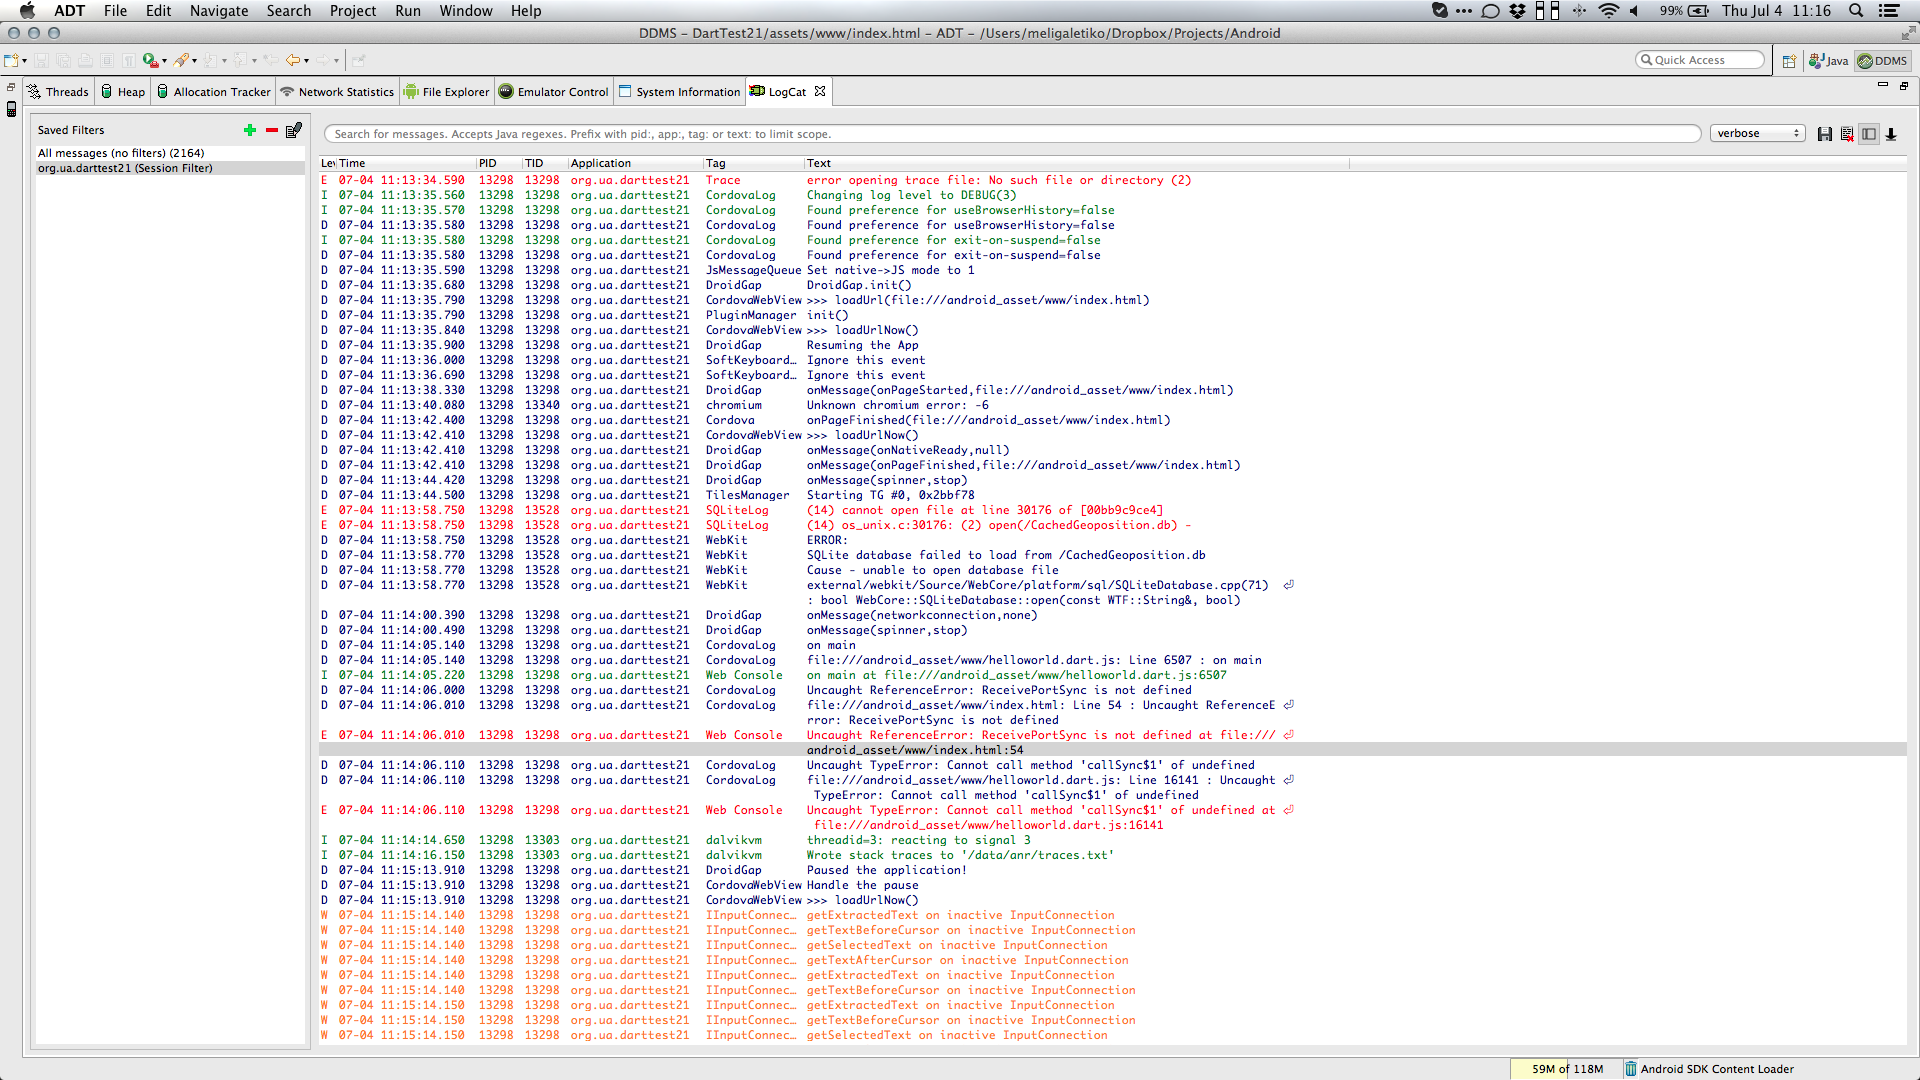Select 'Paused the application!' log row
This screenshot has width=1920, height=1080.
pyautogui.click(x=1112, y=871)
